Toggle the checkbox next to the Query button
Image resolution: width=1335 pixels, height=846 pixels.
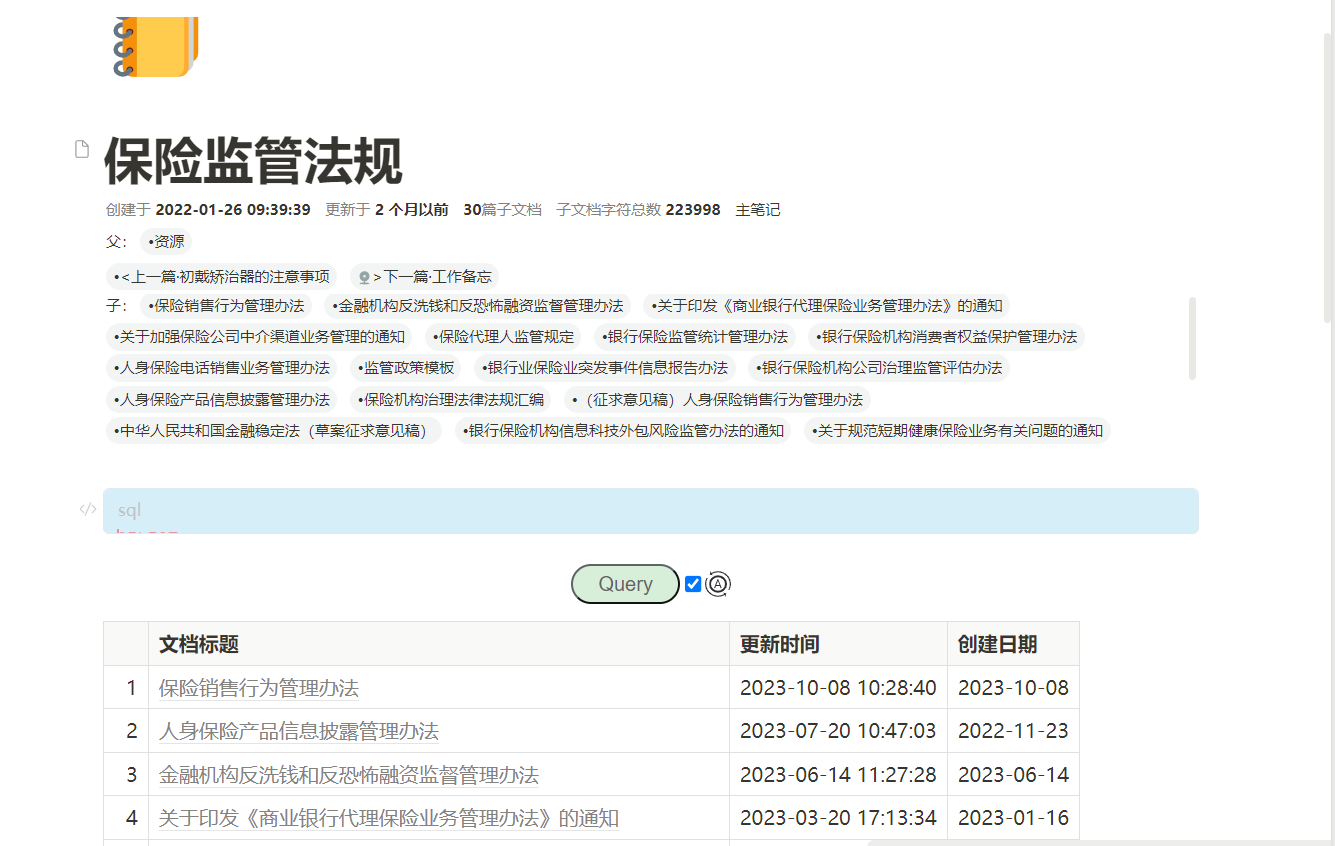click(693, 584)
